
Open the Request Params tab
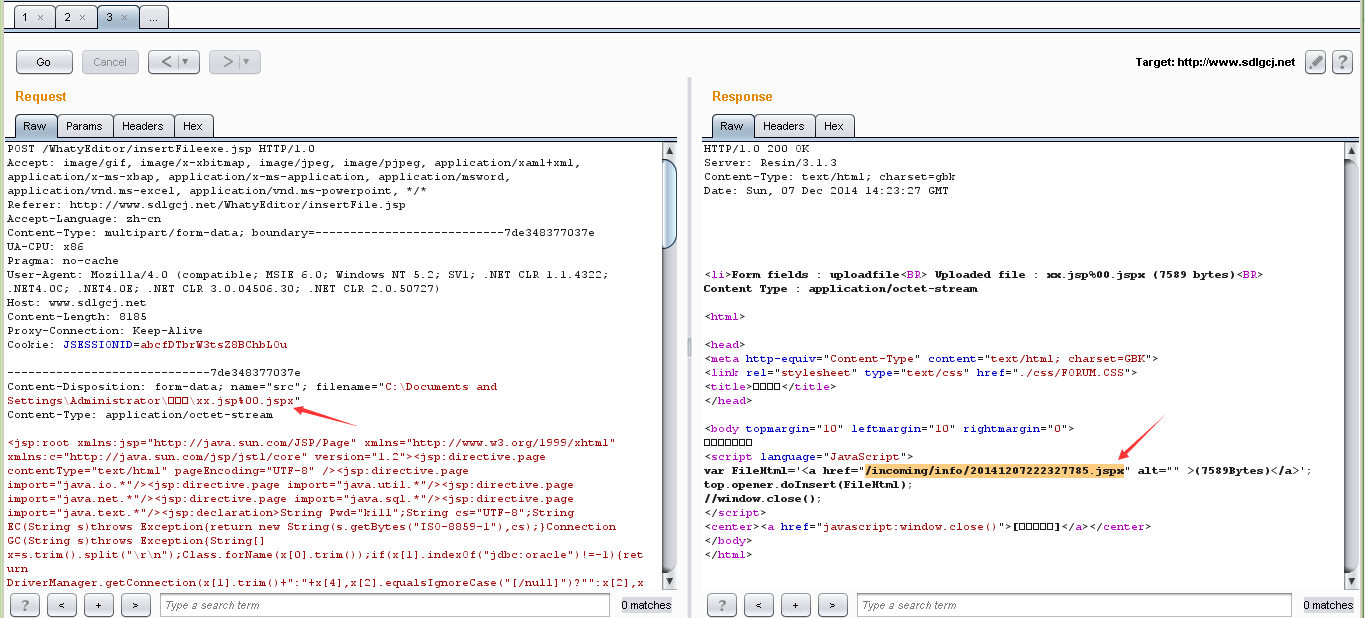[x=85, y=126]
